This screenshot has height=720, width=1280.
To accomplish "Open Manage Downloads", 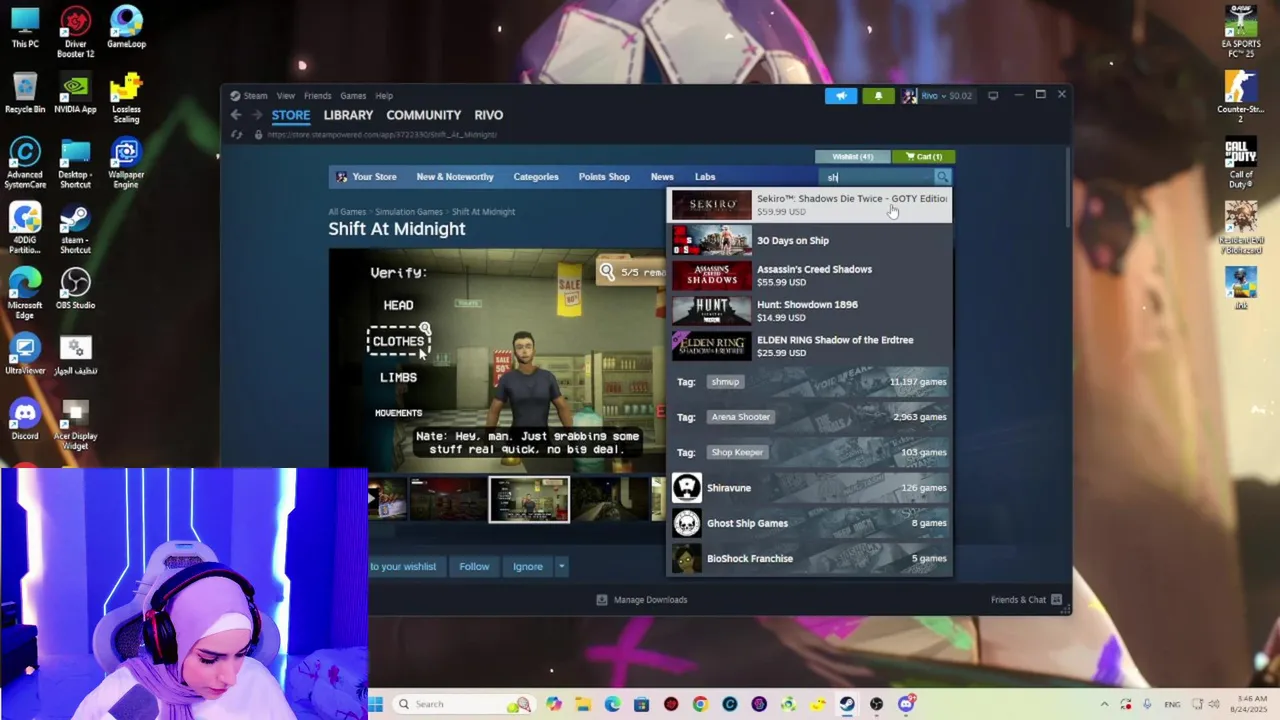I will coord(642,600).
